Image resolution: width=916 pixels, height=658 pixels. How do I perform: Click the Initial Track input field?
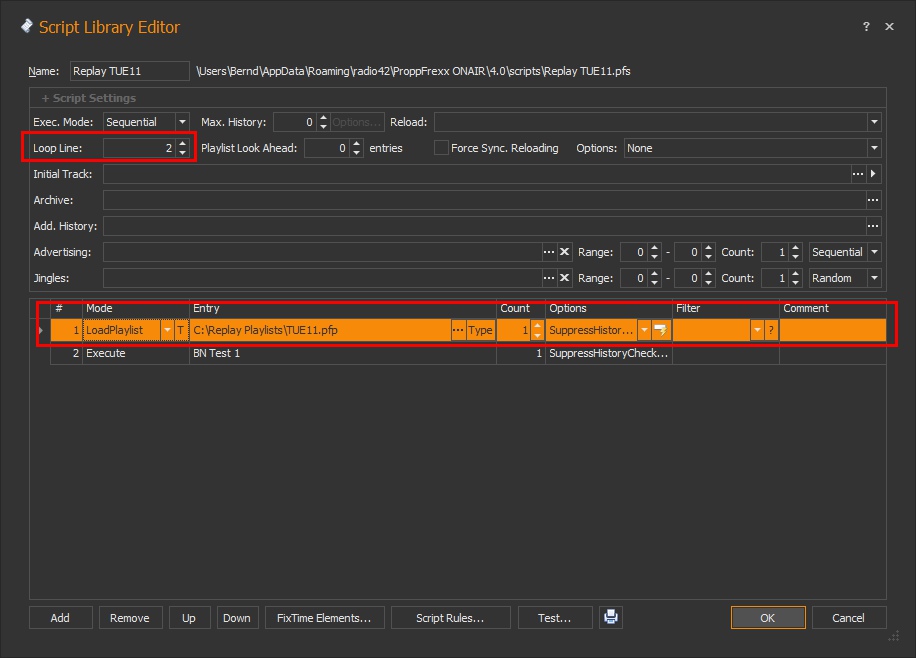tap(477, 174)
